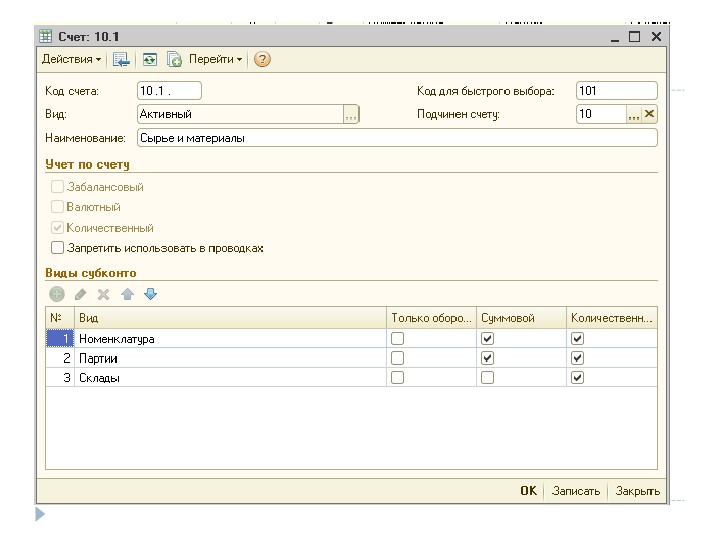Click the delete subconto X icon
Image resolution: width=720 pixels, height=540 pixels.
click(103, 294)
